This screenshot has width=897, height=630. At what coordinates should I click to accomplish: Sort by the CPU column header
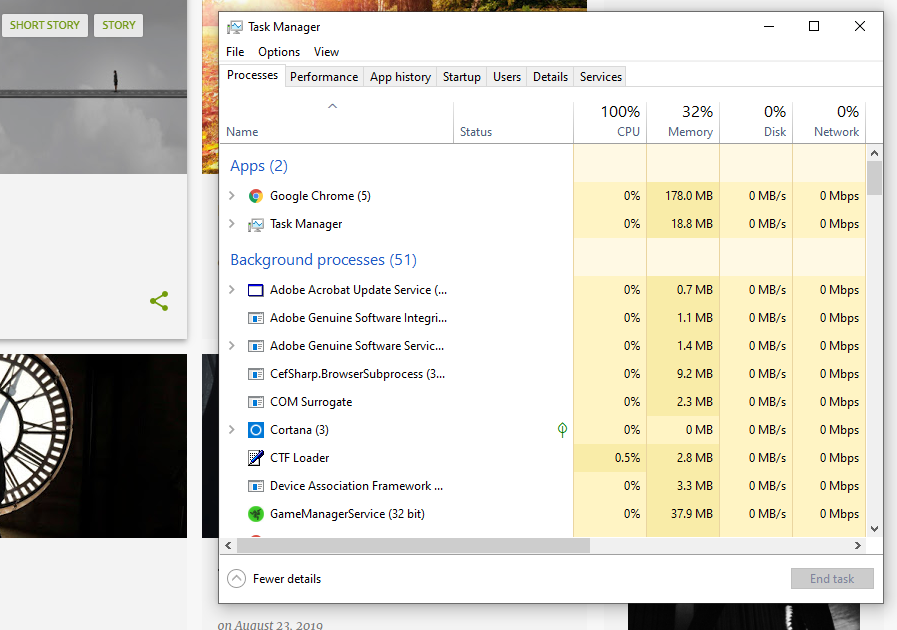coord(610,122)
